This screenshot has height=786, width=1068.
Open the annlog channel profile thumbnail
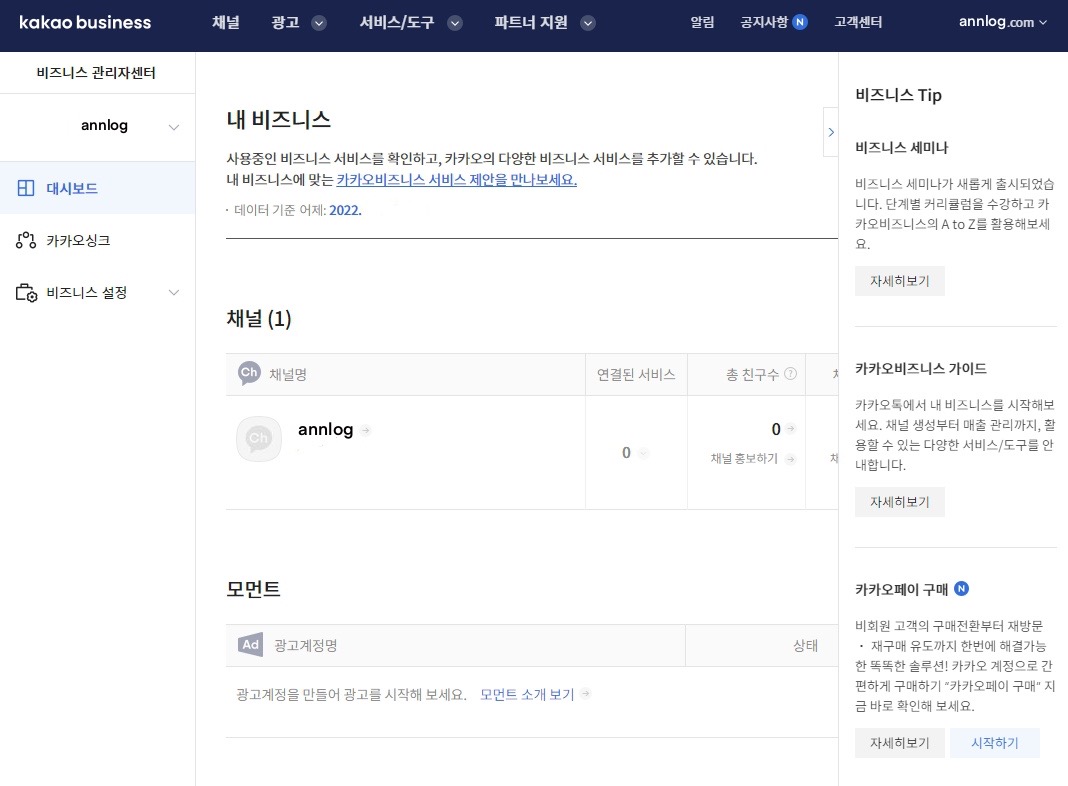tap(259, 439)
